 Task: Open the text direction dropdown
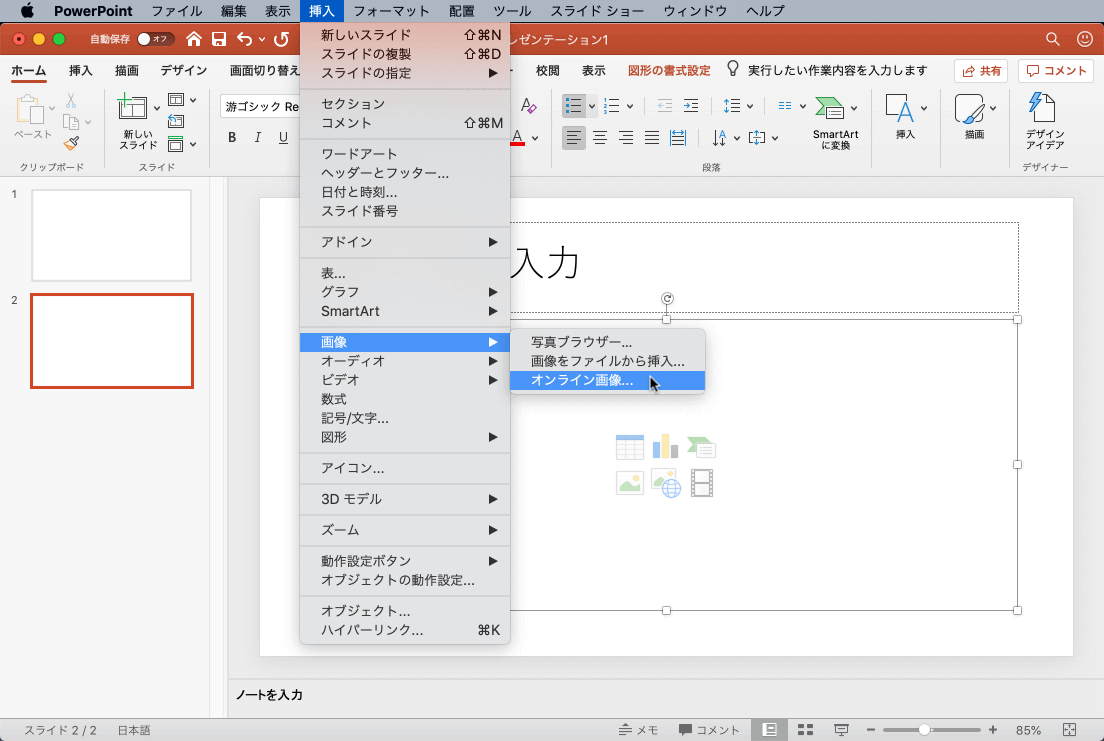(726, 137)
